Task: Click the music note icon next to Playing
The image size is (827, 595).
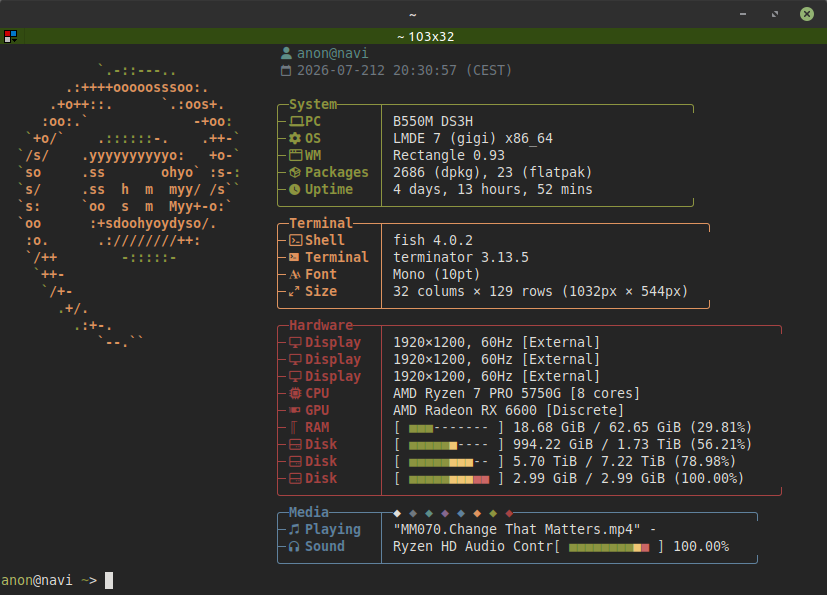Action: (x=294, y=529)
